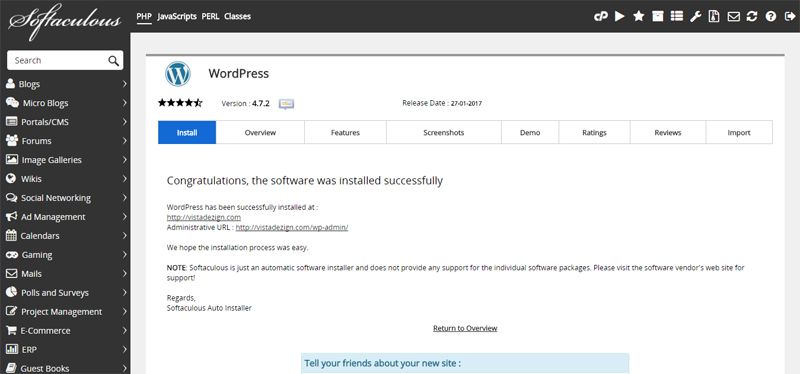Click the Calendars icon
800x374 pixels.
point(11,235)
